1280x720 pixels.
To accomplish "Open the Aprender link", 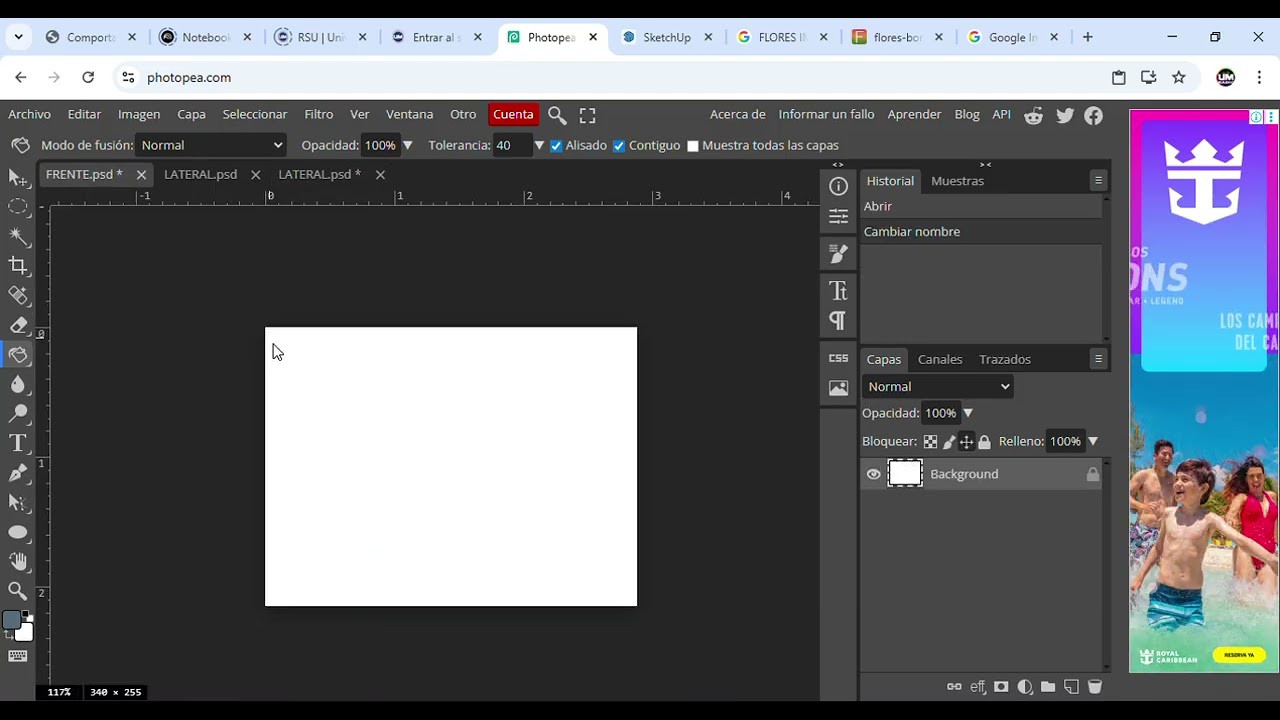I will (914, 114).
